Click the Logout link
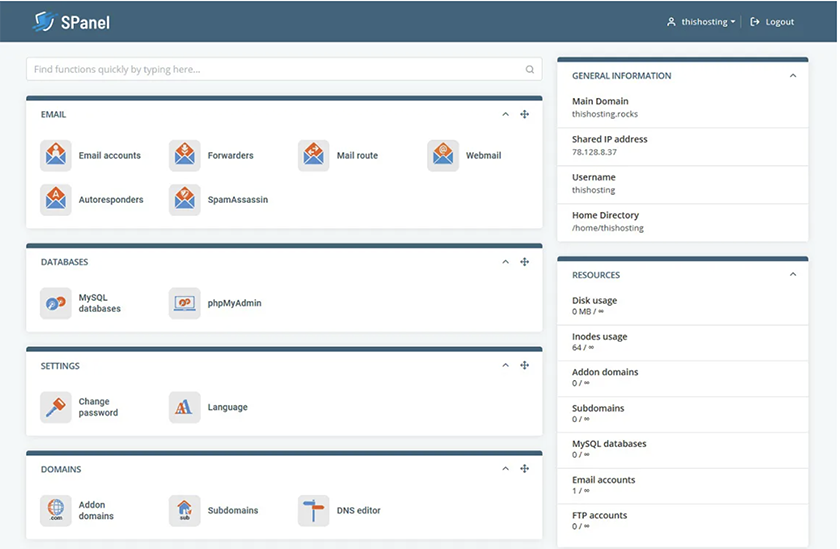Image resolution: width=840 pixels, height=549 pixels. 779,22
